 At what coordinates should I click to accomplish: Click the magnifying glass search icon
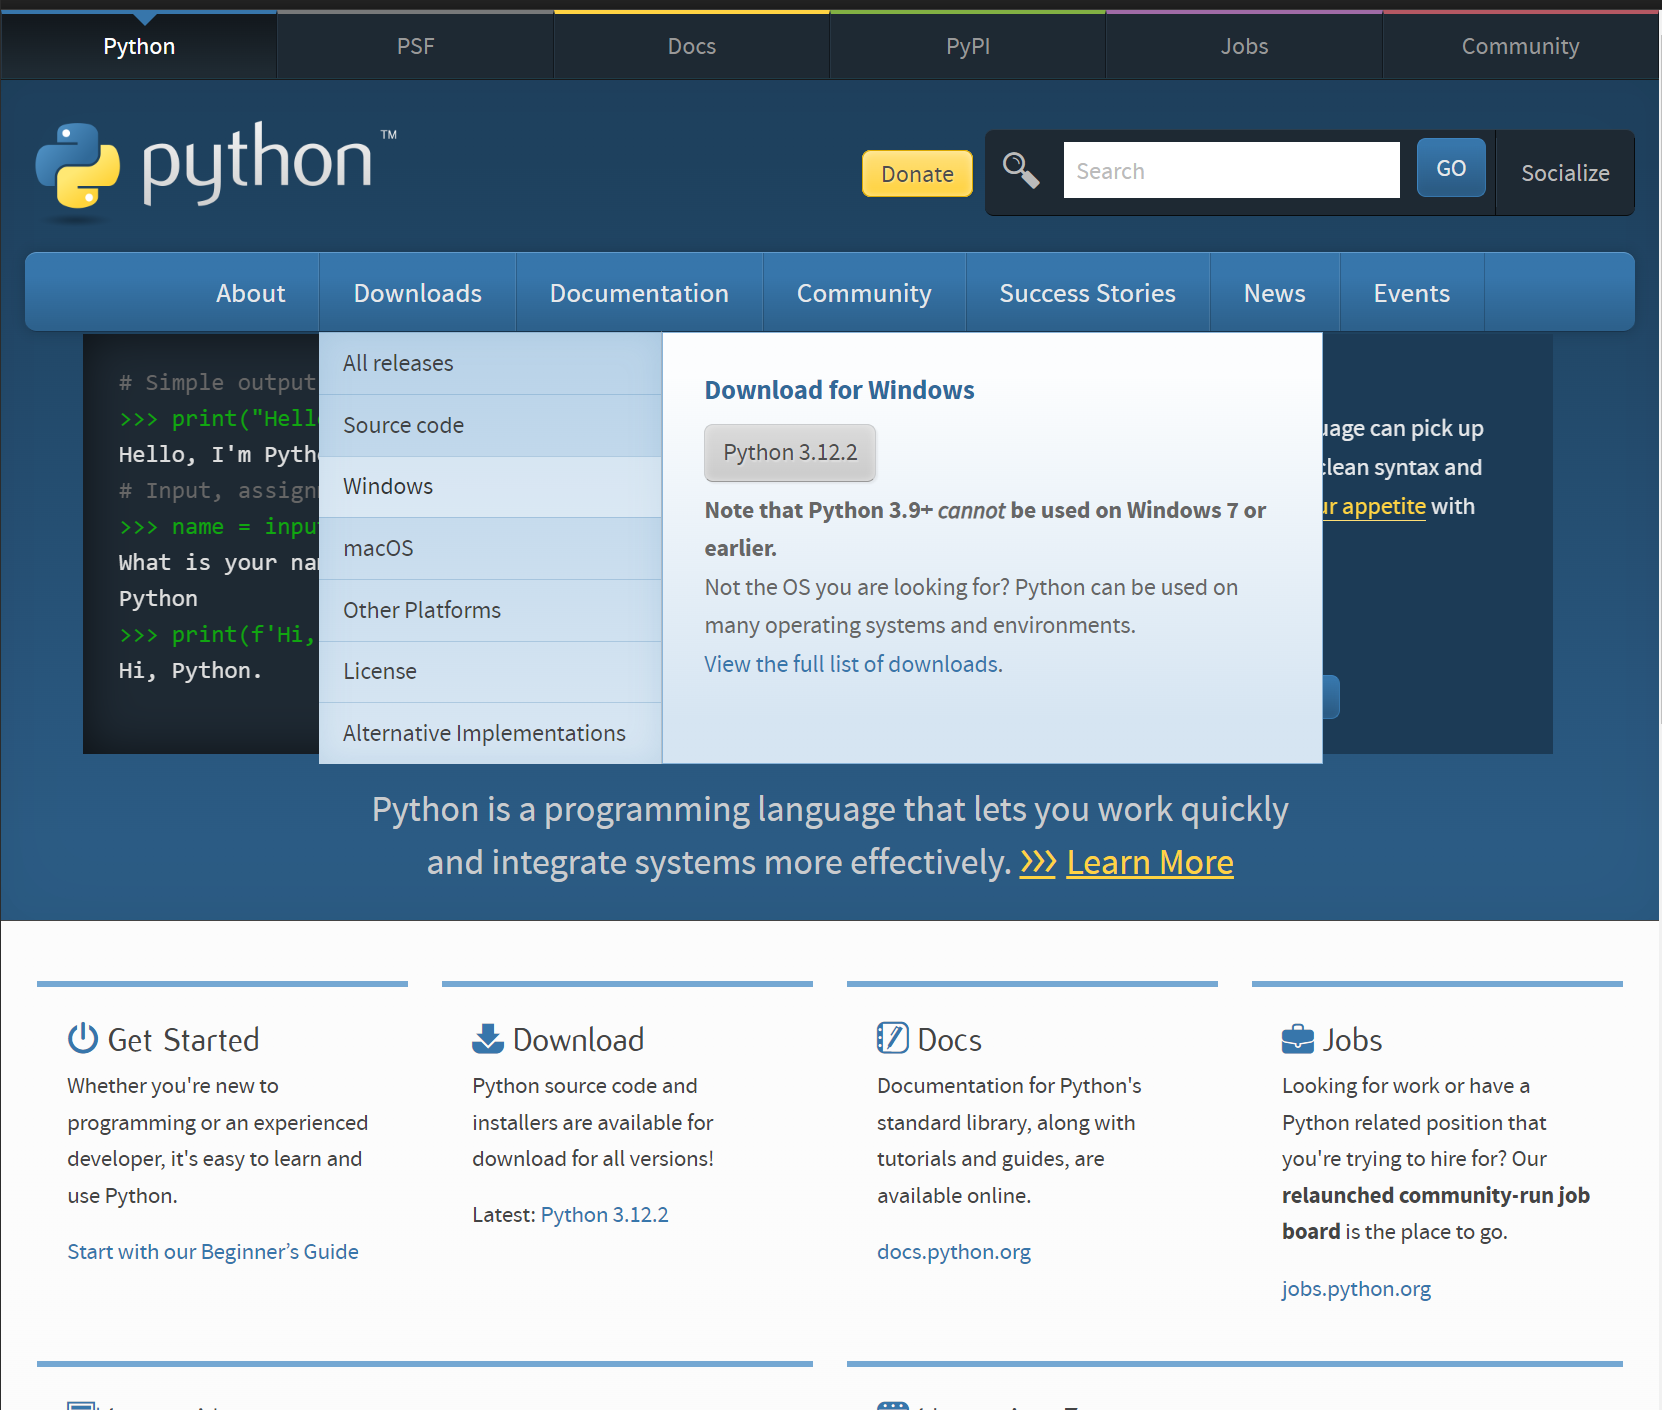click(1021, 170)
